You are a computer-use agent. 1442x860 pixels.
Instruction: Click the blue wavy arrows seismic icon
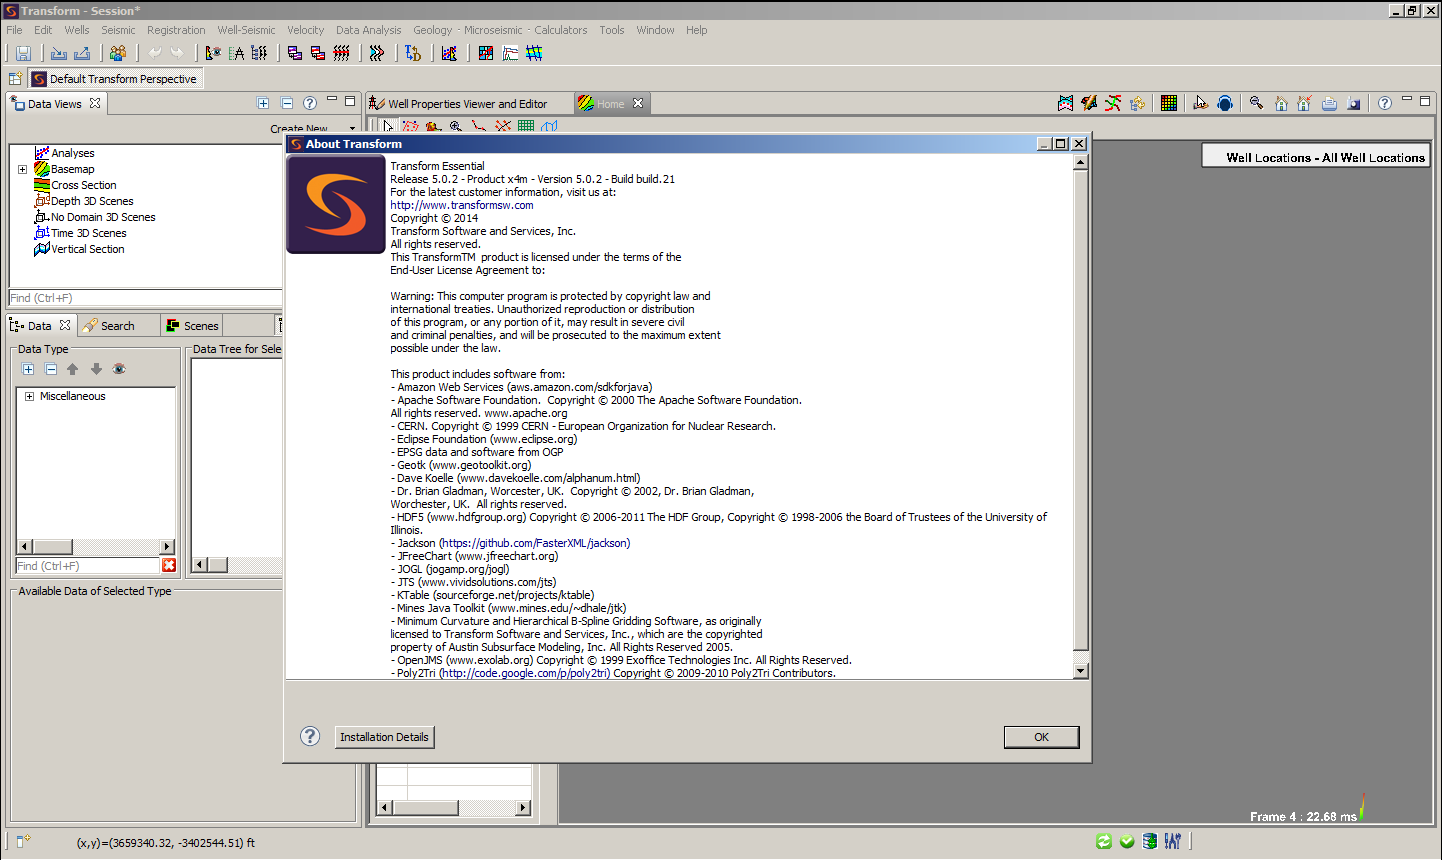377,53
